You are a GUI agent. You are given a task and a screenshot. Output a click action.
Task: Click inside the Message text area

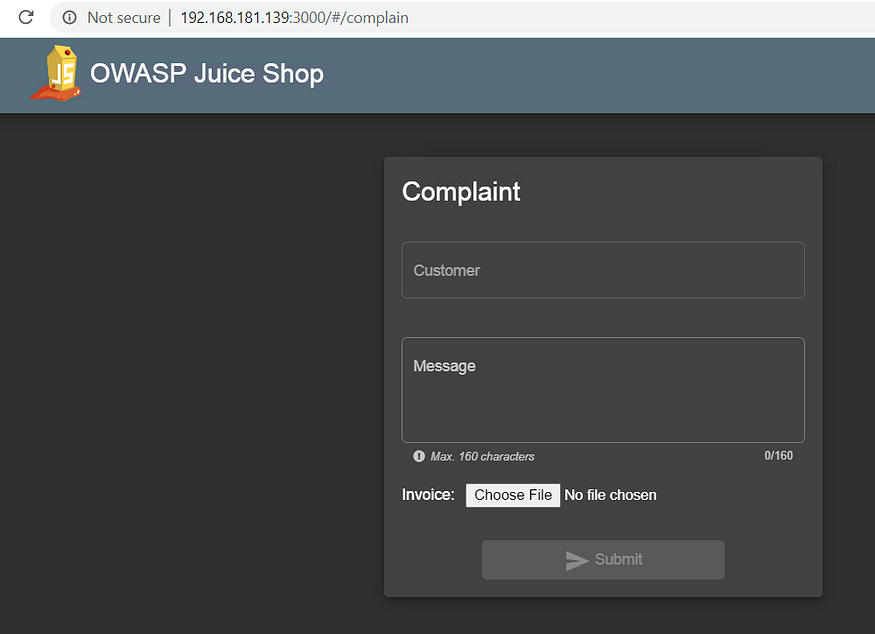(603, 390)
